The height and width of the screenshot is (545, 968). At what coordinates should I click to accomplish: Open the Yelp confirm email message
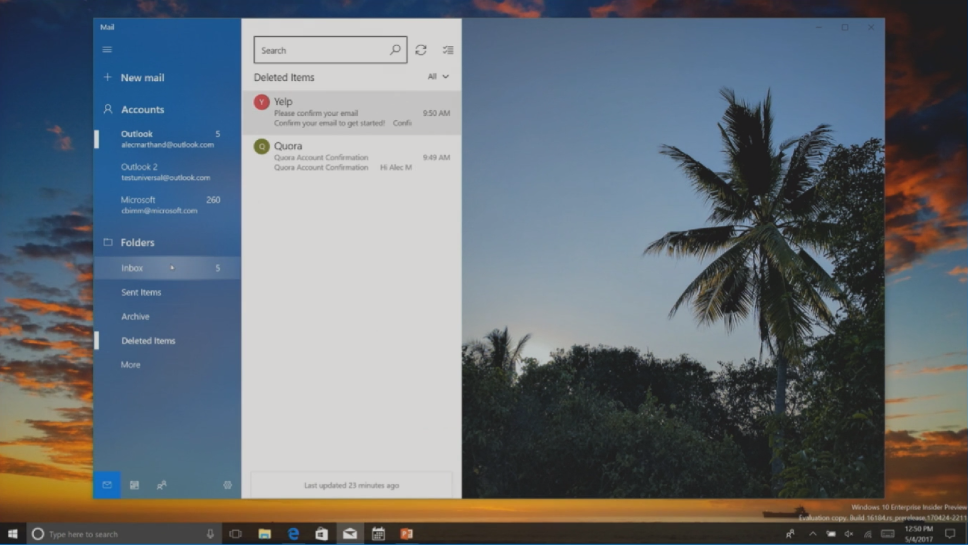351,112
